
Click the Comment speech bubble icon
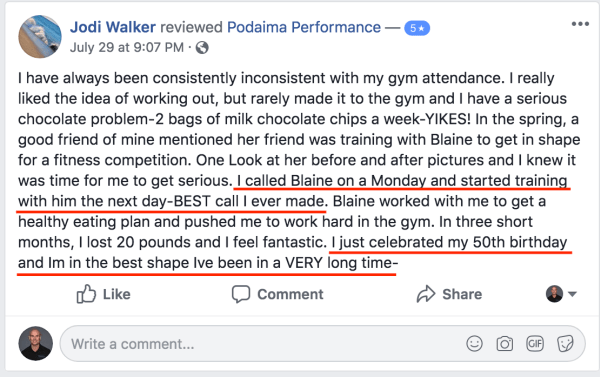click(241, 294)
